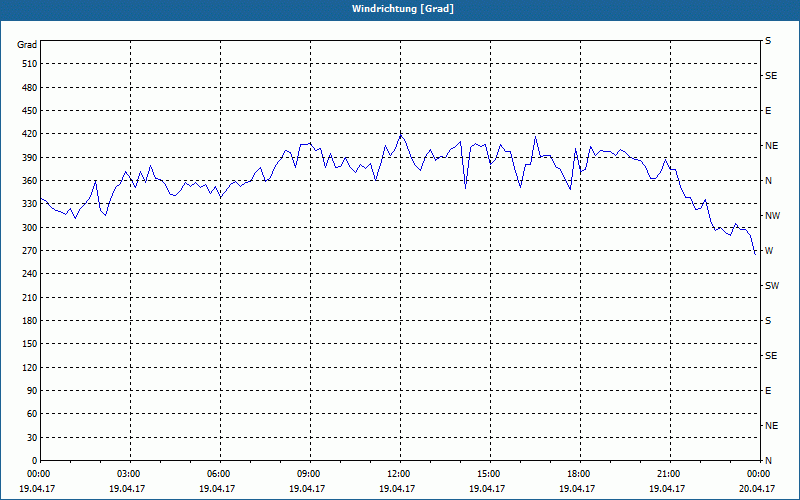
Task: Click the 21:00 time axis label
Action: coord(670,474)
